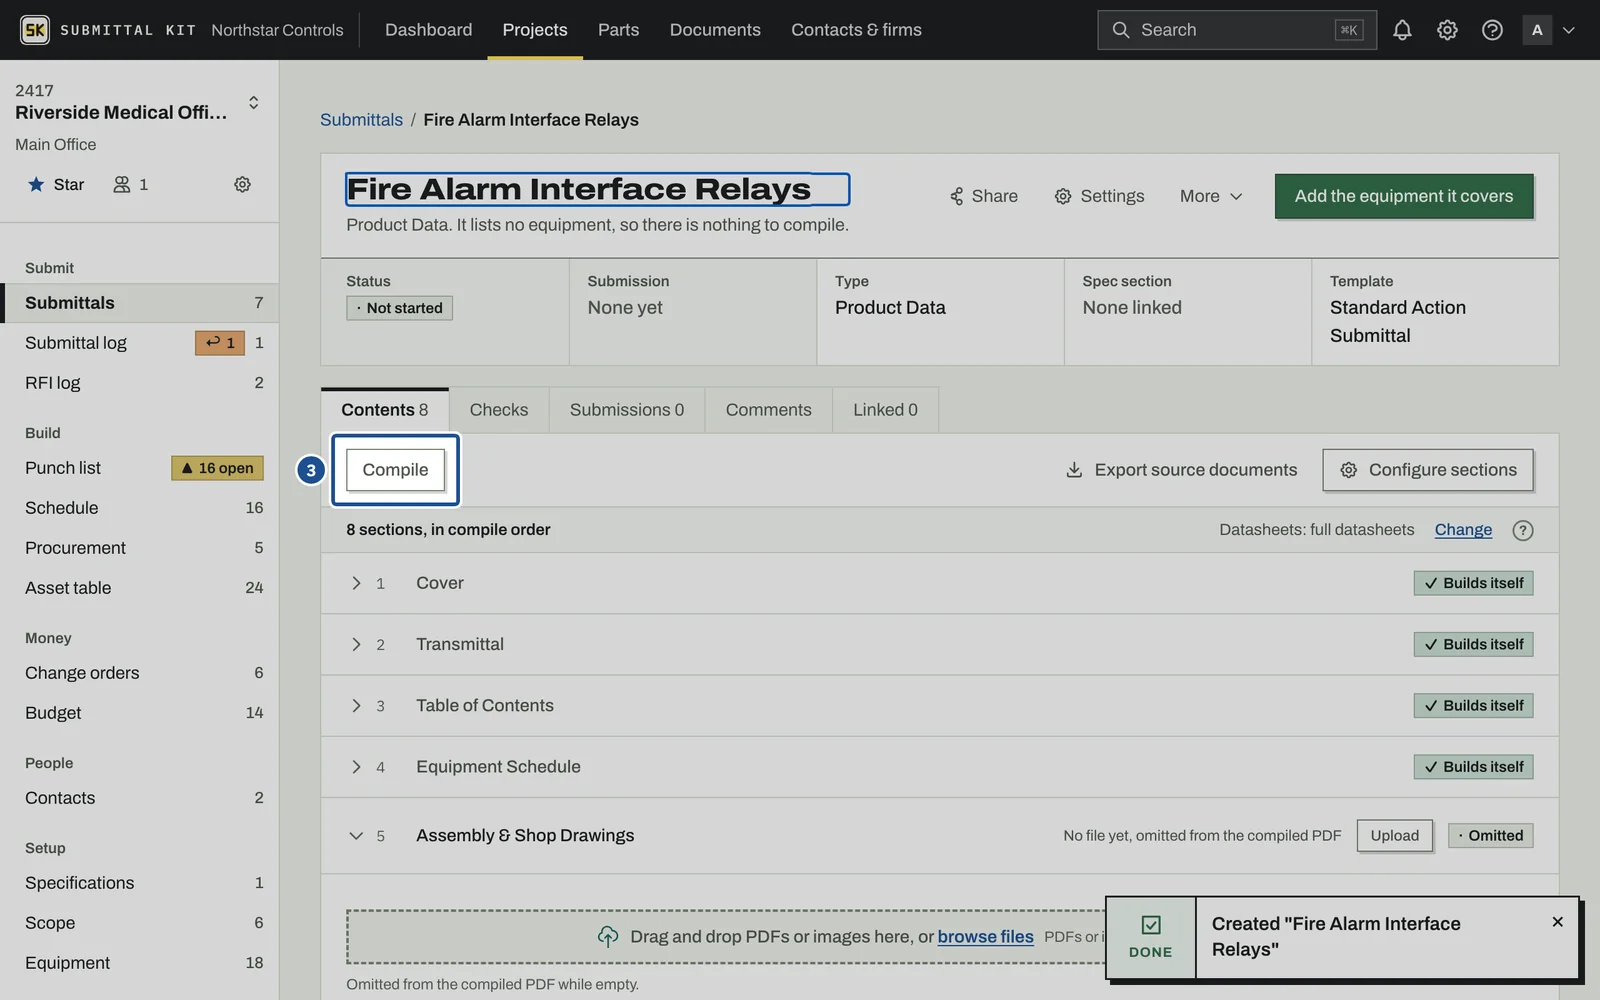Open the More dropdown menu
The width and height of the screenshot is (1600, 1000).
click(x=1211, y=196)
